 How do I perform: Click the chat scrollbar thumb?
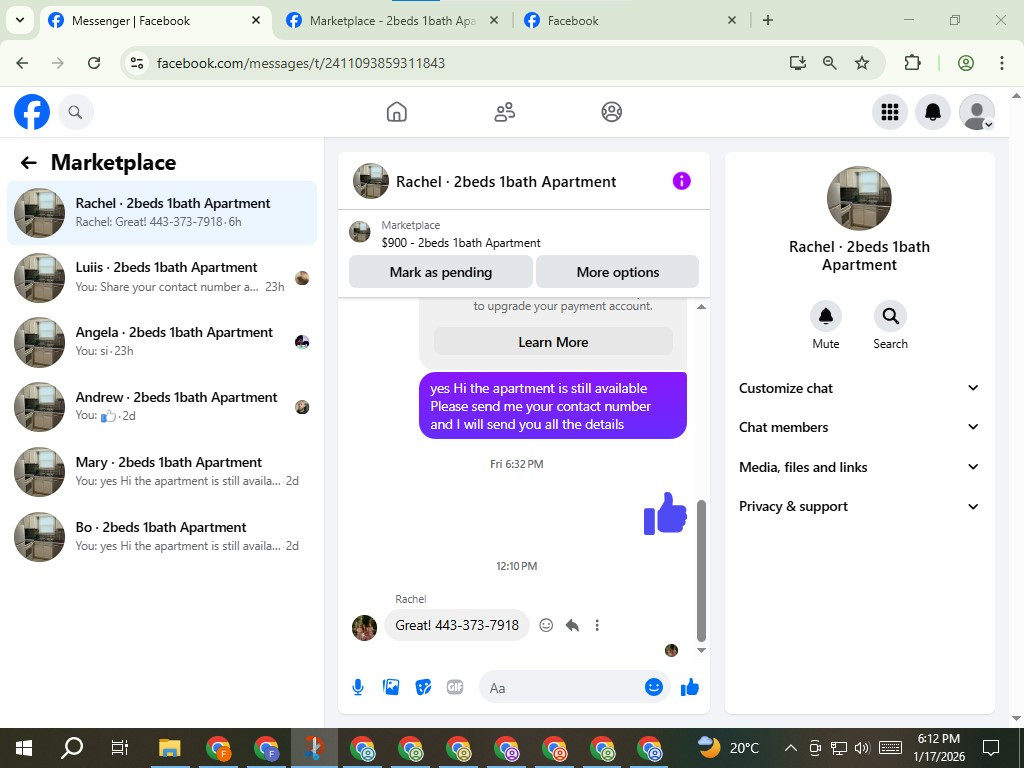coord(701,571)
